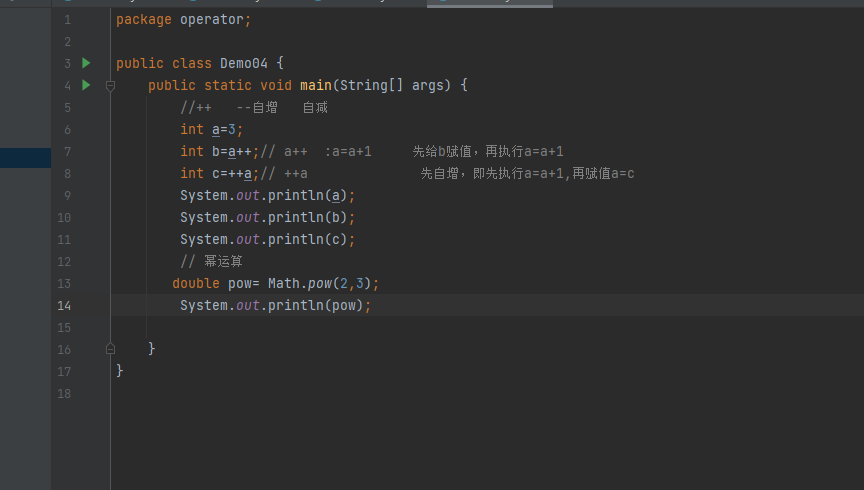864x490 pixels.
Task: Click line number 1 in the gutter
Action: (x=67, y=20)
